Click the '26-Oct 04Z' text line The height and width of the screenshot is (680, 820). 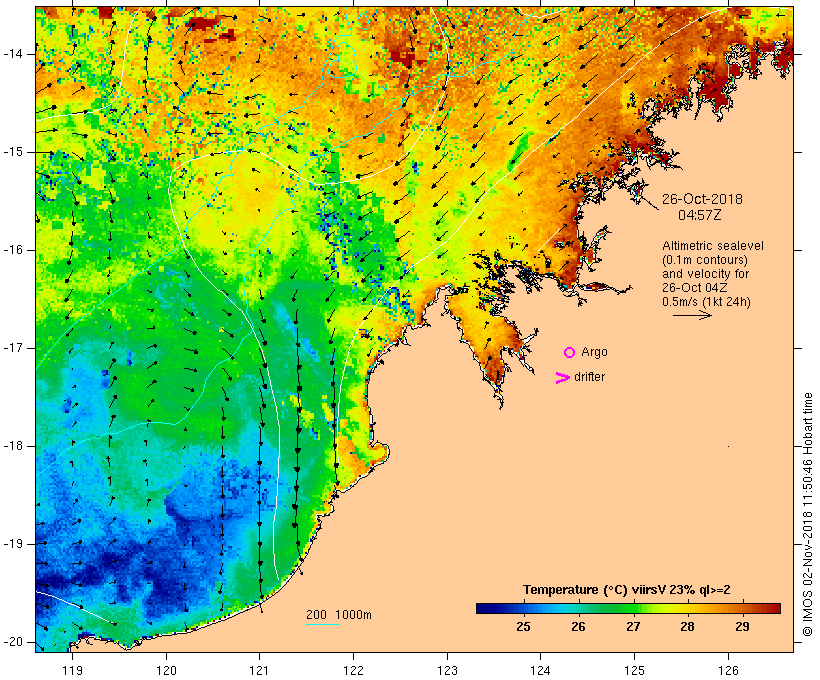click(694, 288)
